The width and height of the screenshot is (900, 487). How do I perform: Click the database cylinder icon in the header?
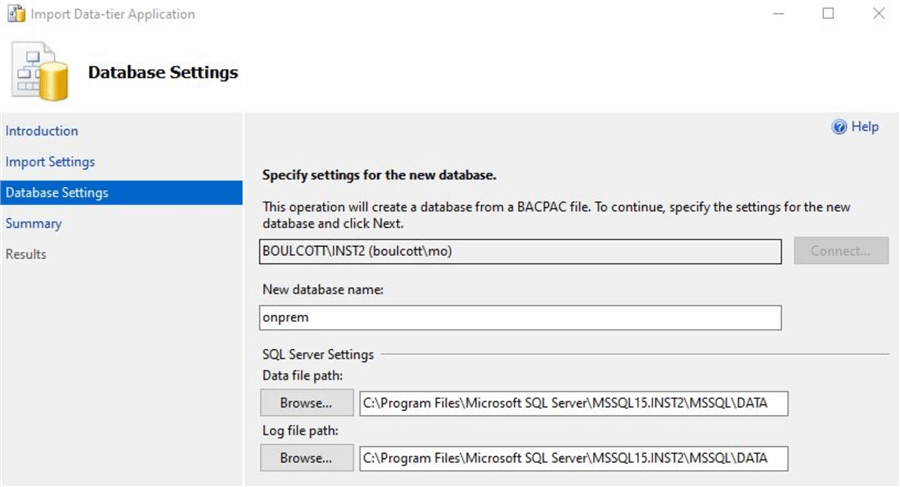pyautogui.click(x=41, y=74)
